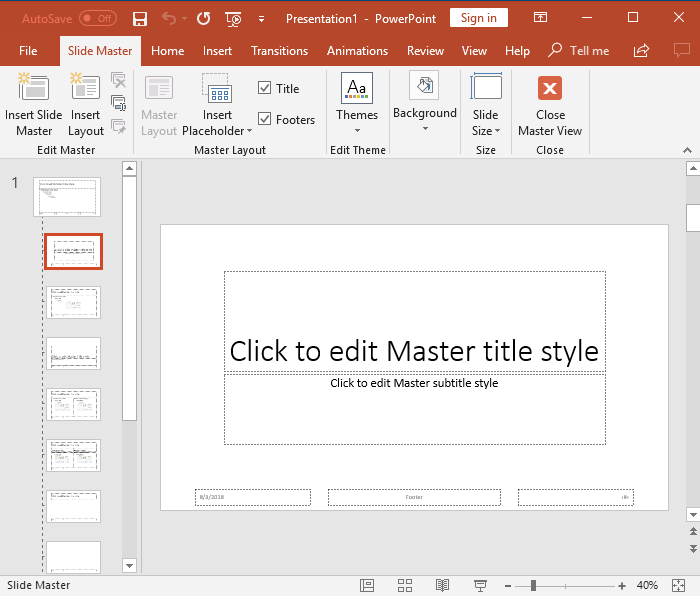Click Start From Beginning quick access icon
This screenshot has height=596, width=700.
tap(233, 18)
